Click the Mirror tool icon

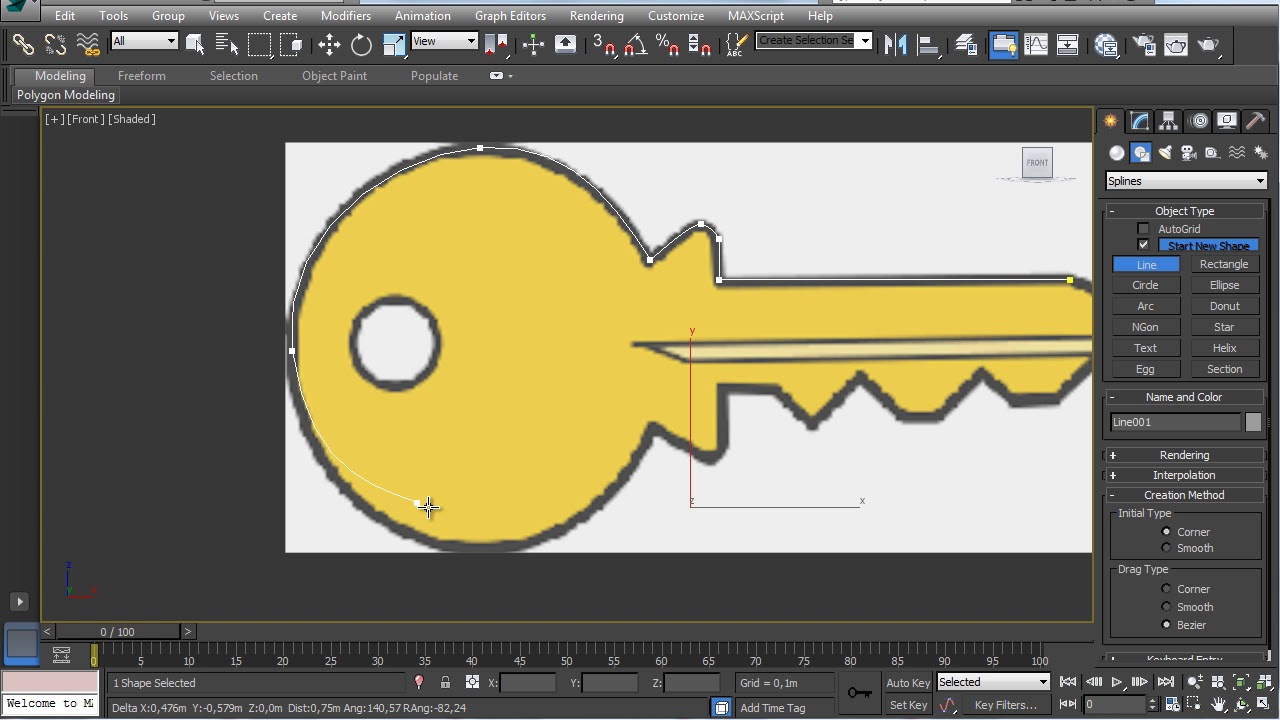coord(895,44)
